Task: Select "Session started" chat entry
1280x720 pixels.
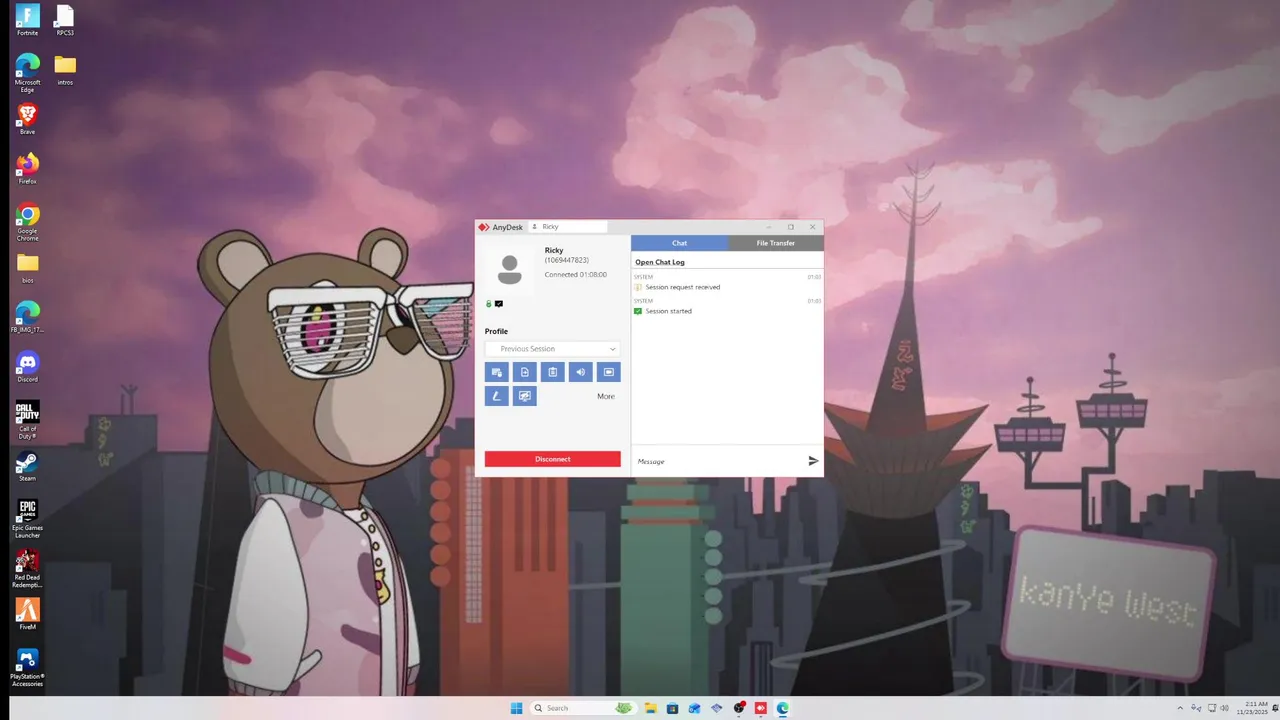Action: (x=669, y=311)
